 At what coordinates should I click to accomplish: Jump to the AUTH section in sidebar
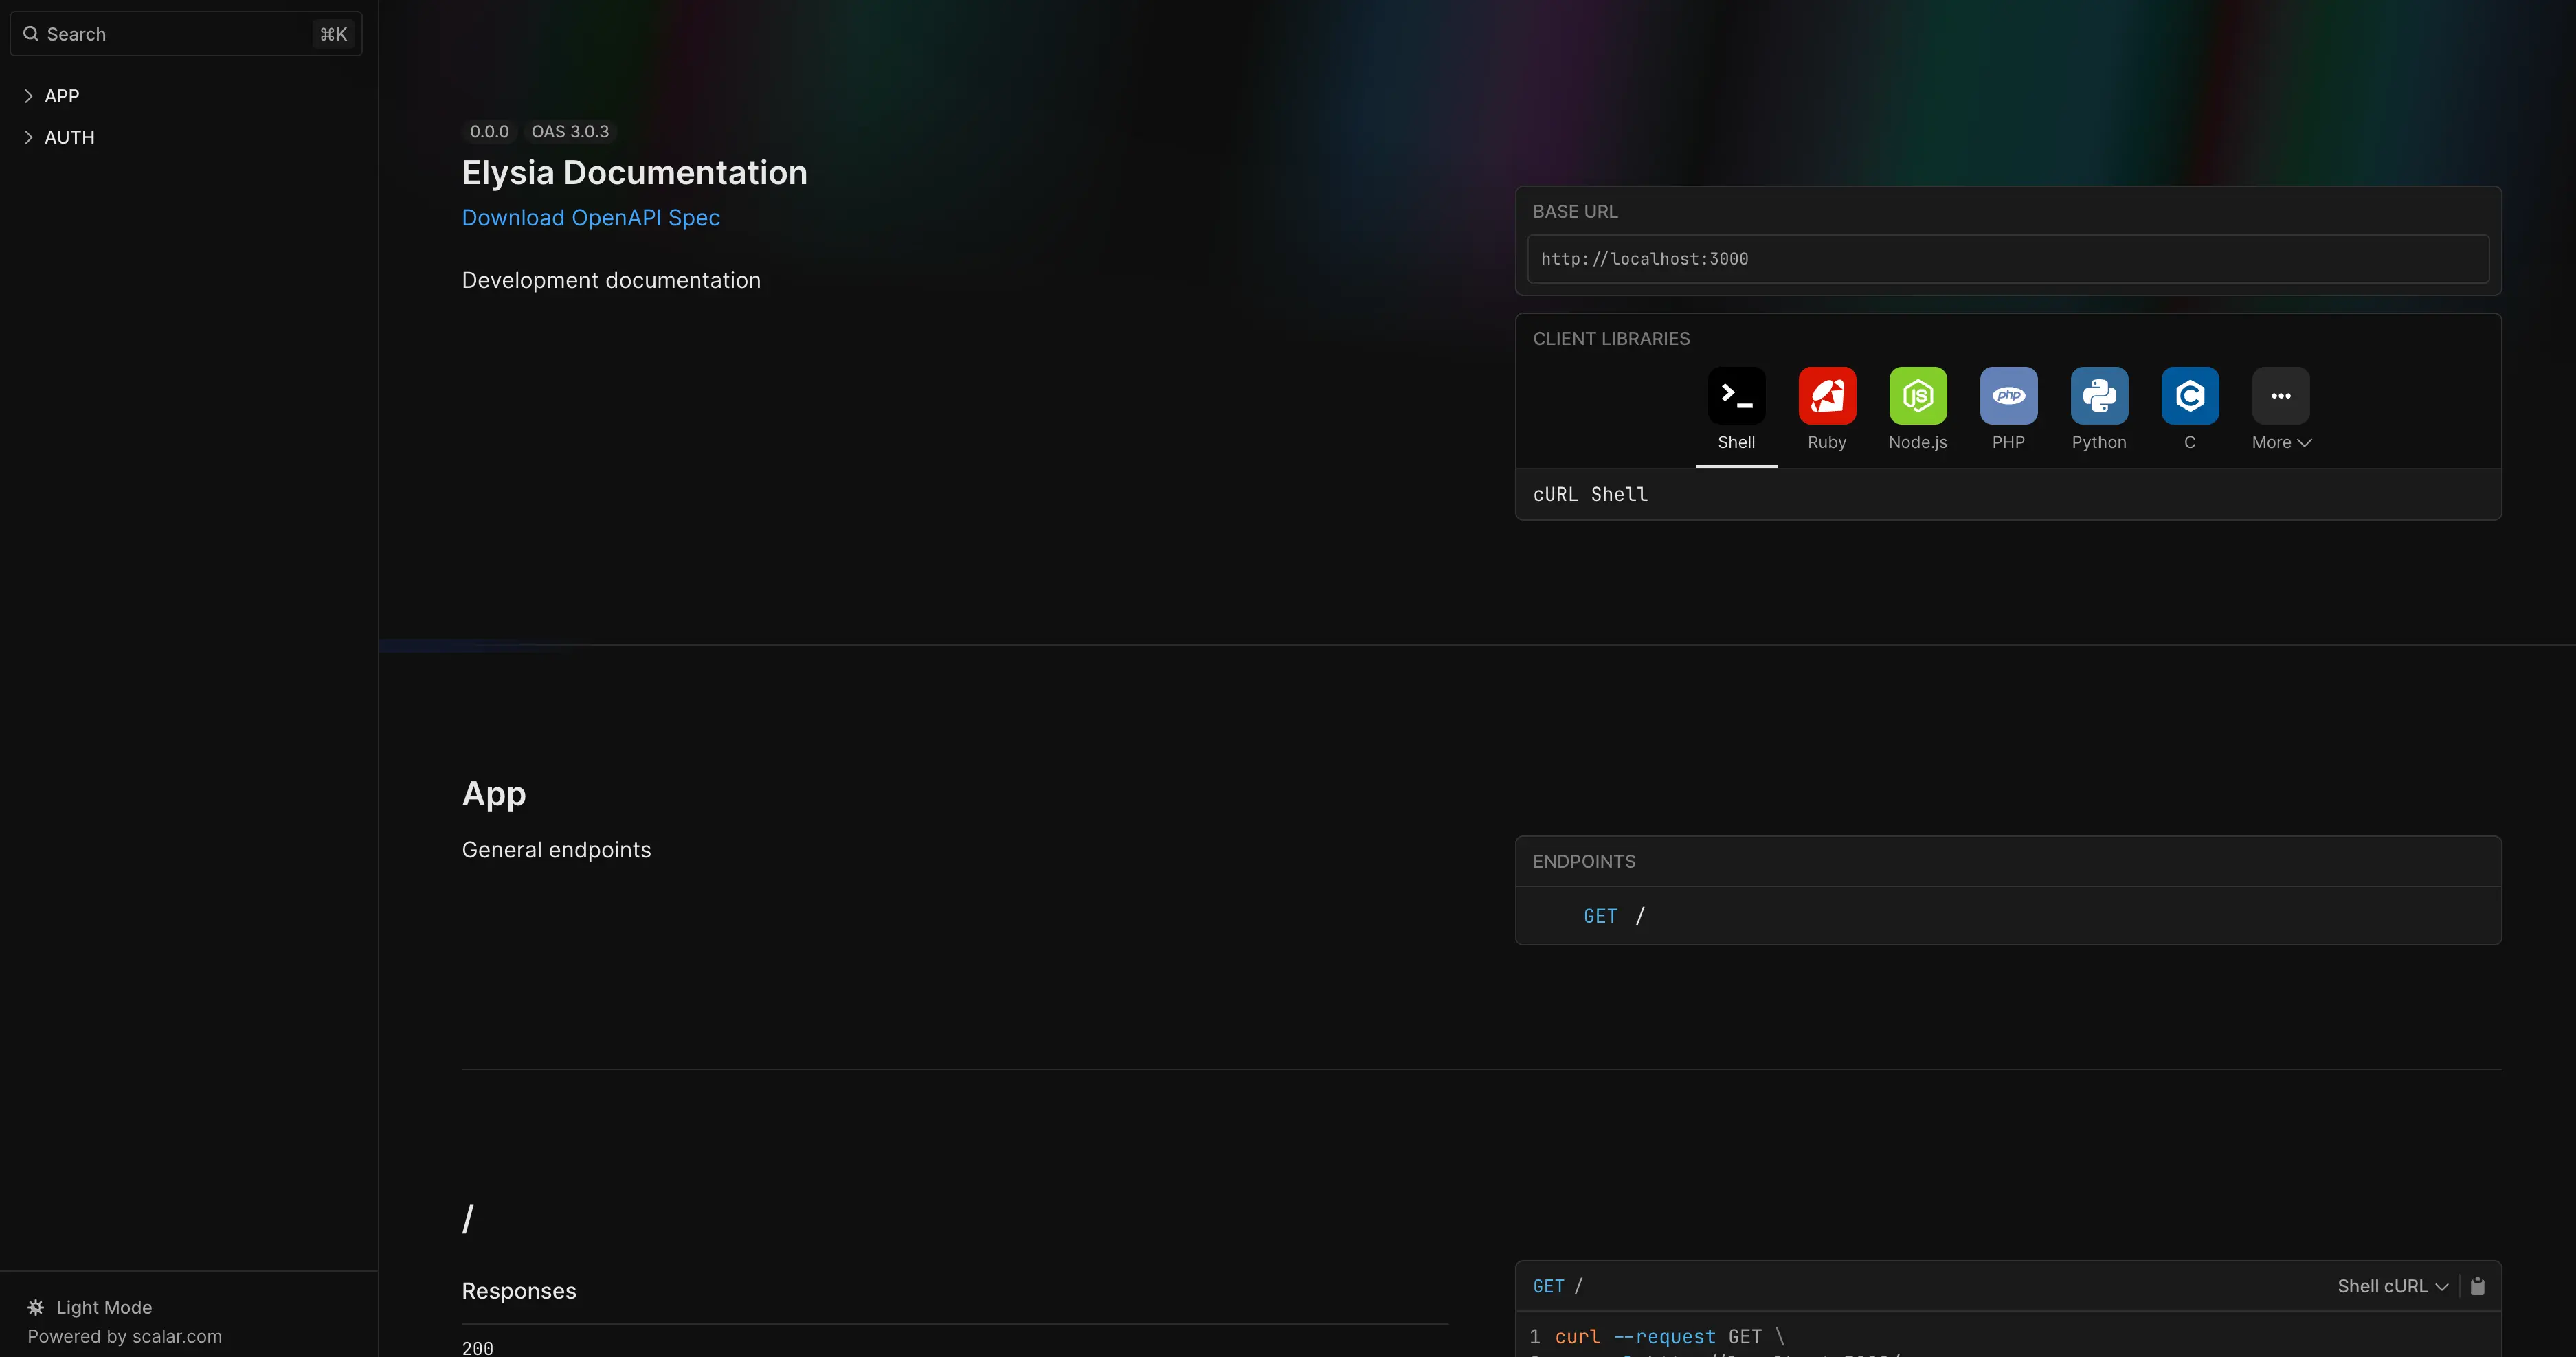[x=70, y=137]
